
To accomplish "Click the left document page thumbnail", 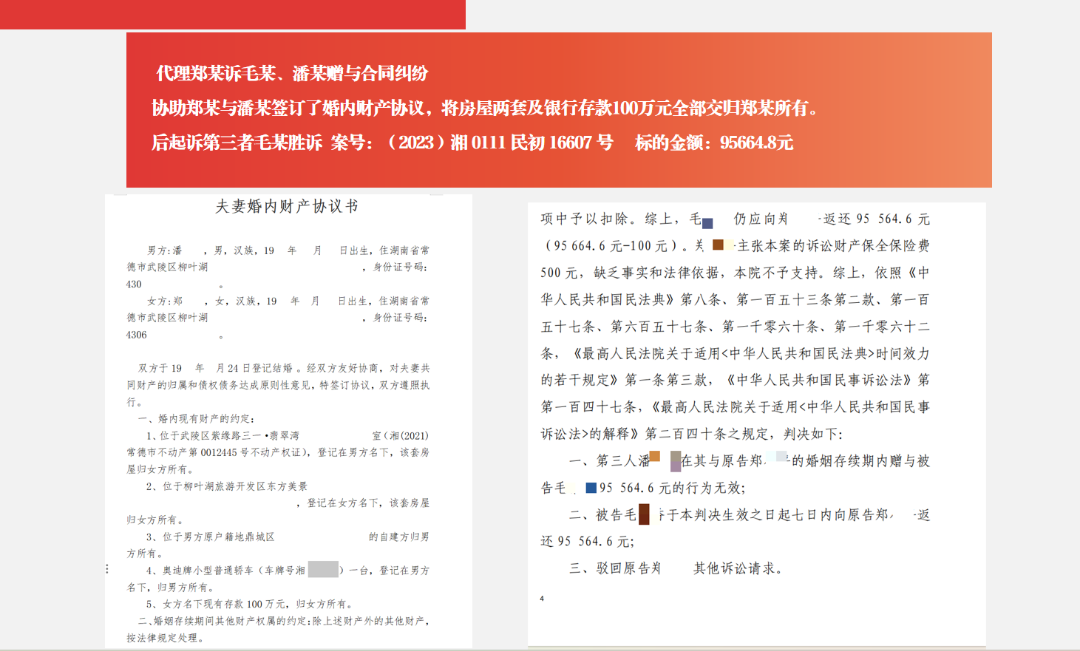I will click(x=290, y=420).
